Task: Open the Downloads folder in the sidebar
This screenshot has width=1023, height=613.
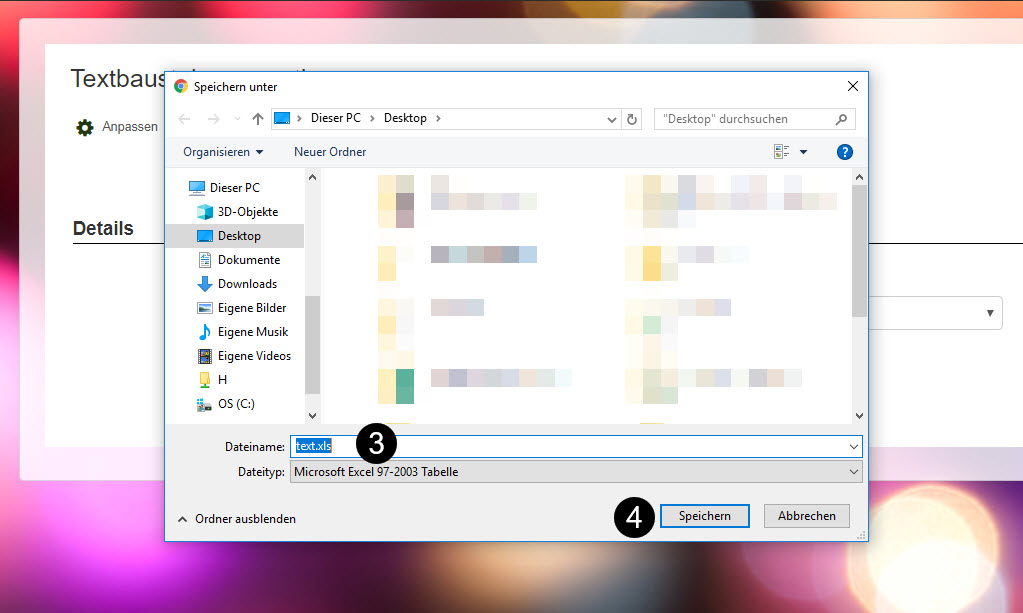Action: tap(247, 284)
